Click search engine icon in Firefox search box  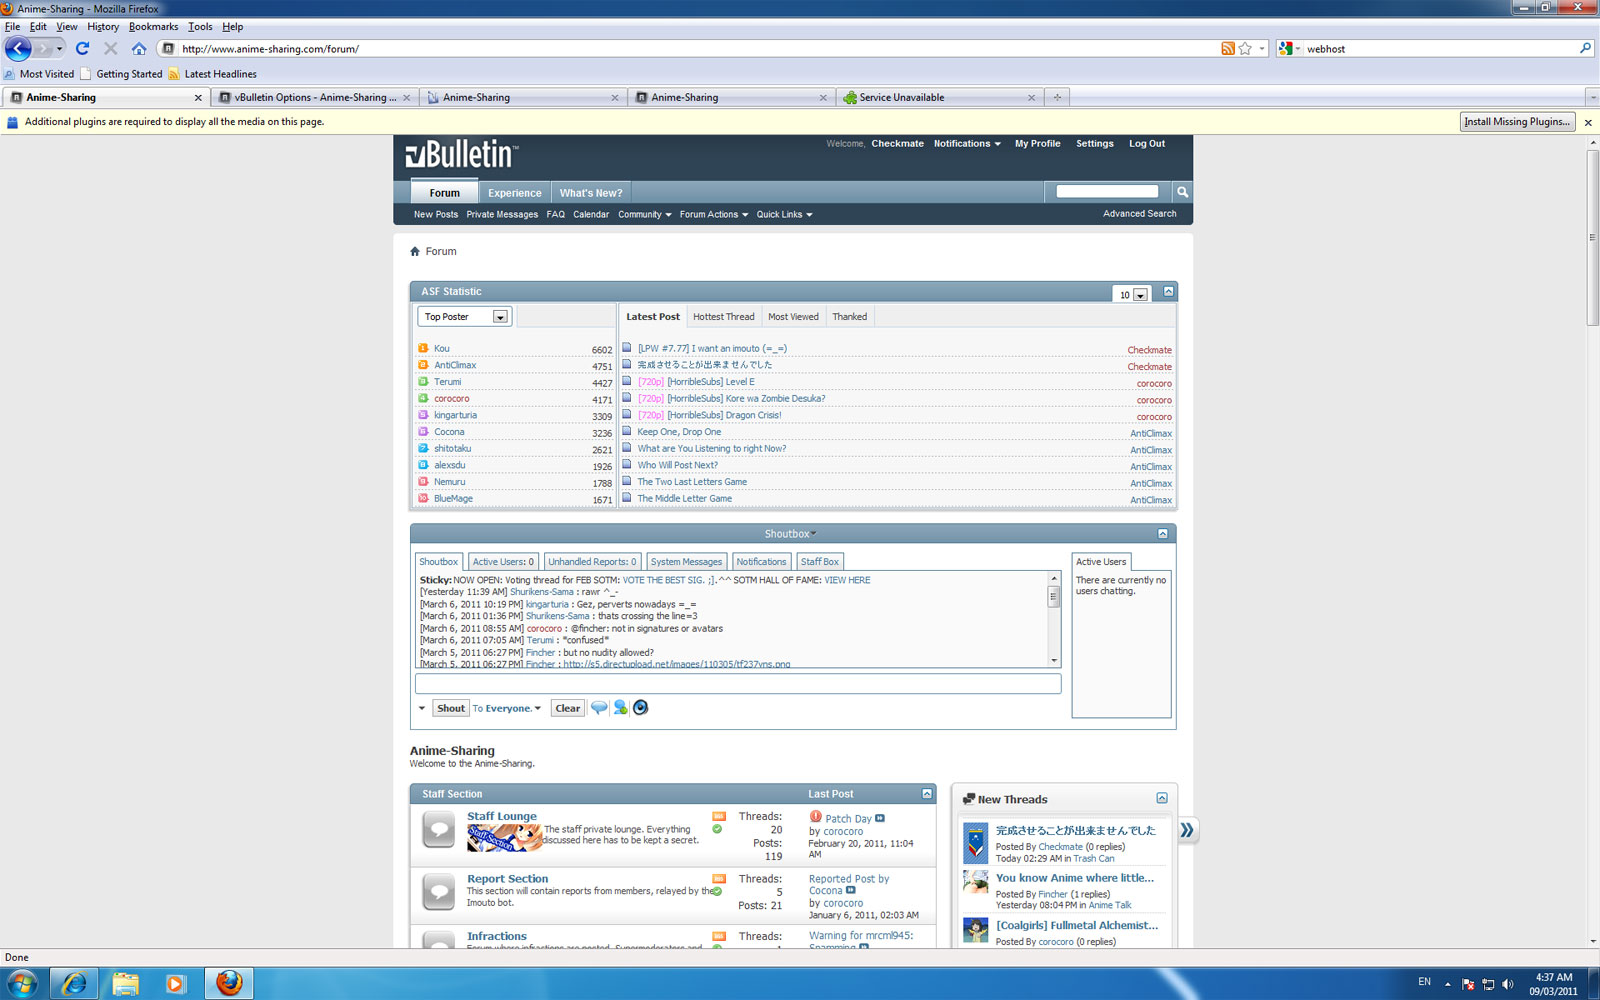click(1286, 48)
